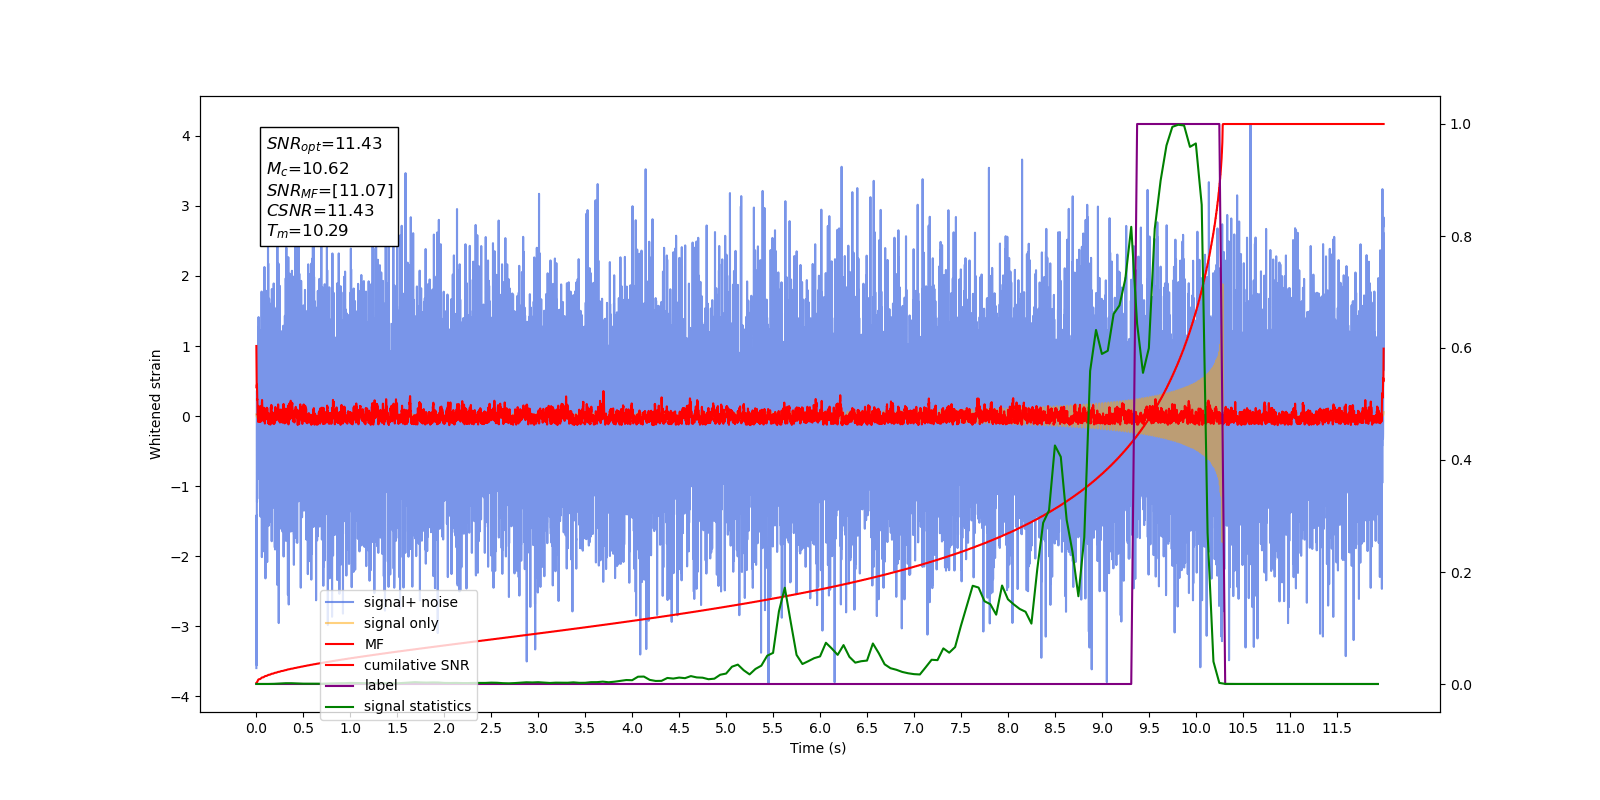Click the orange signal only legend line sample

340,623
